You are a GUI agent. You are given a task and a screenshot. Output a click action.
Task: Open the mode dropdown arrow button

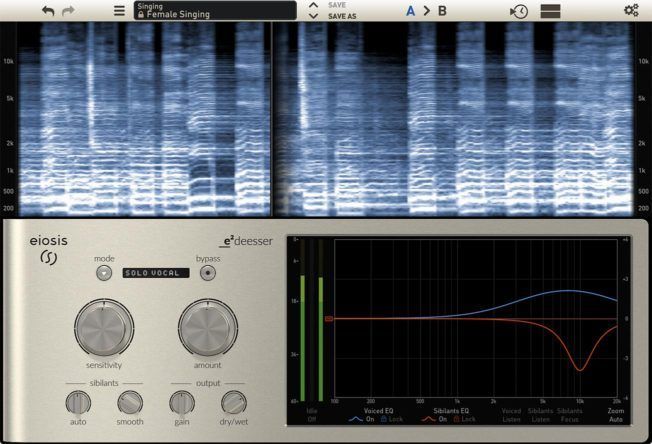coord(104,273)
